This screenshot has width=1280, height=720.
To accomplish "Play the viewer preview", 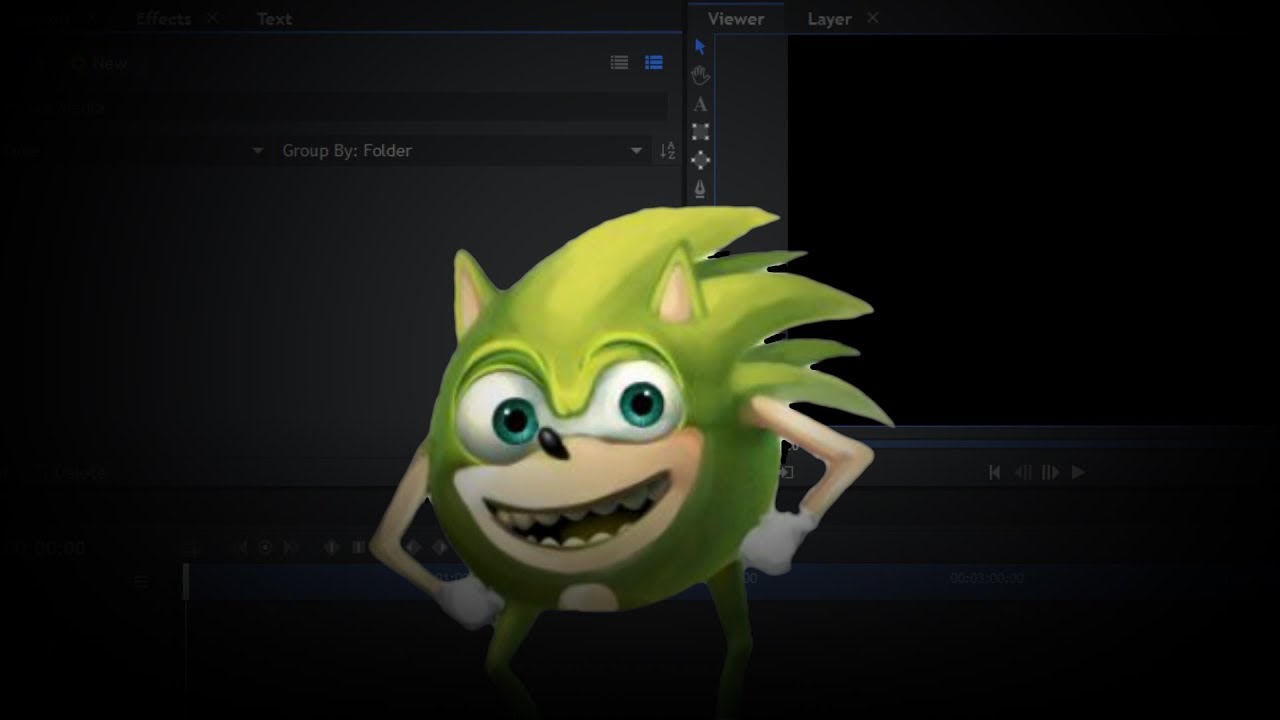I will pos(1078,472).
